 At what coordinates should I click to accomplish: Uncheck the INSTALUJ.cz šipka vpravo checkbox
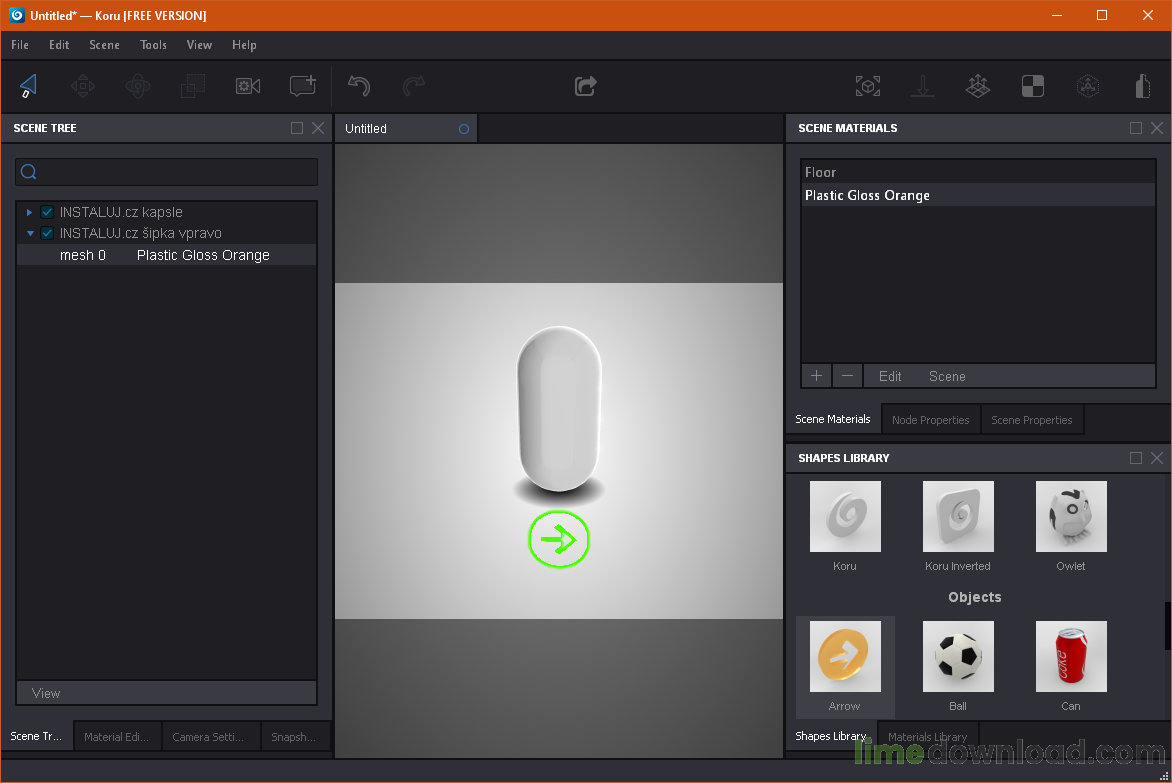pos(47,233)
